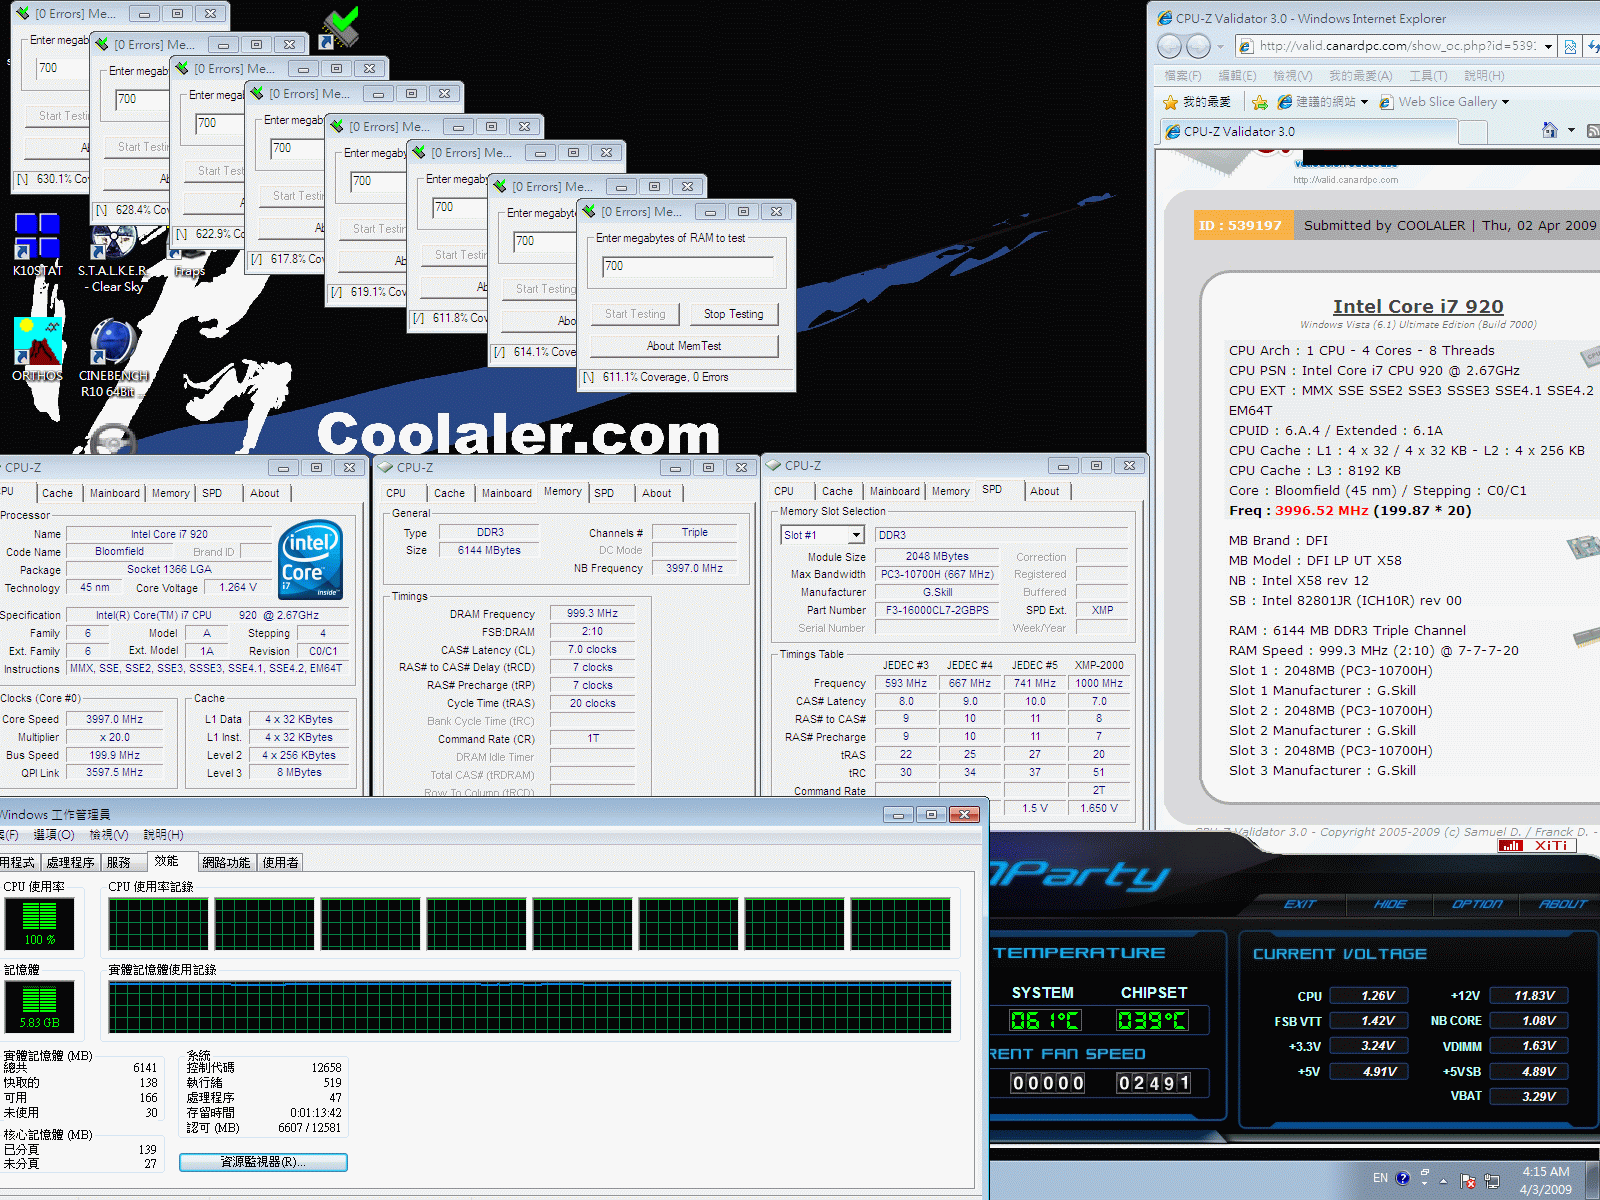The height and width of the screenshot is (1200, 1600).
Task: Open the 說明(H) menu in Task Manager
Action: click(x=163, y=834)
